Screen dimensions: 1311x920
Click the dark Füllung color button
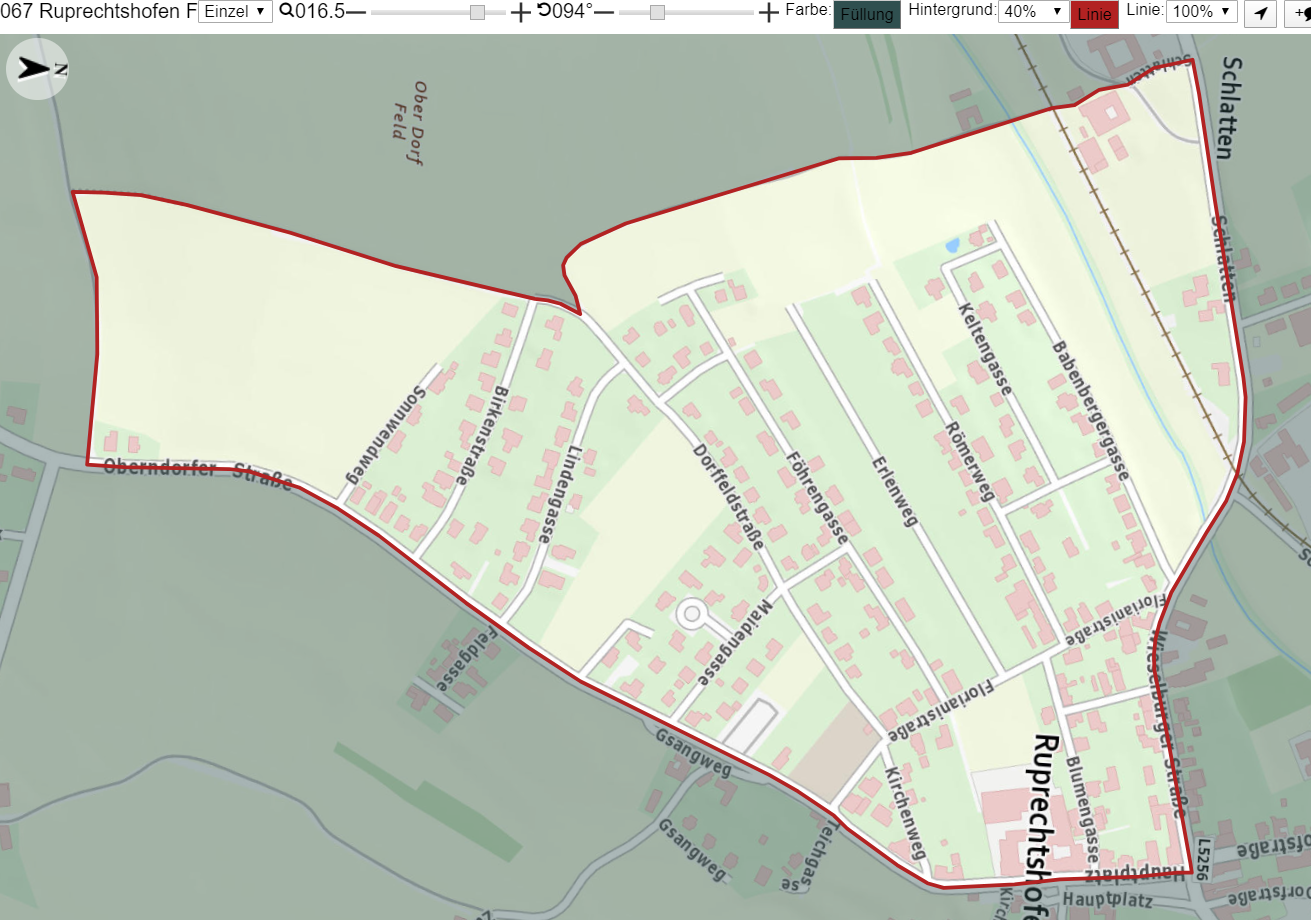867,14
